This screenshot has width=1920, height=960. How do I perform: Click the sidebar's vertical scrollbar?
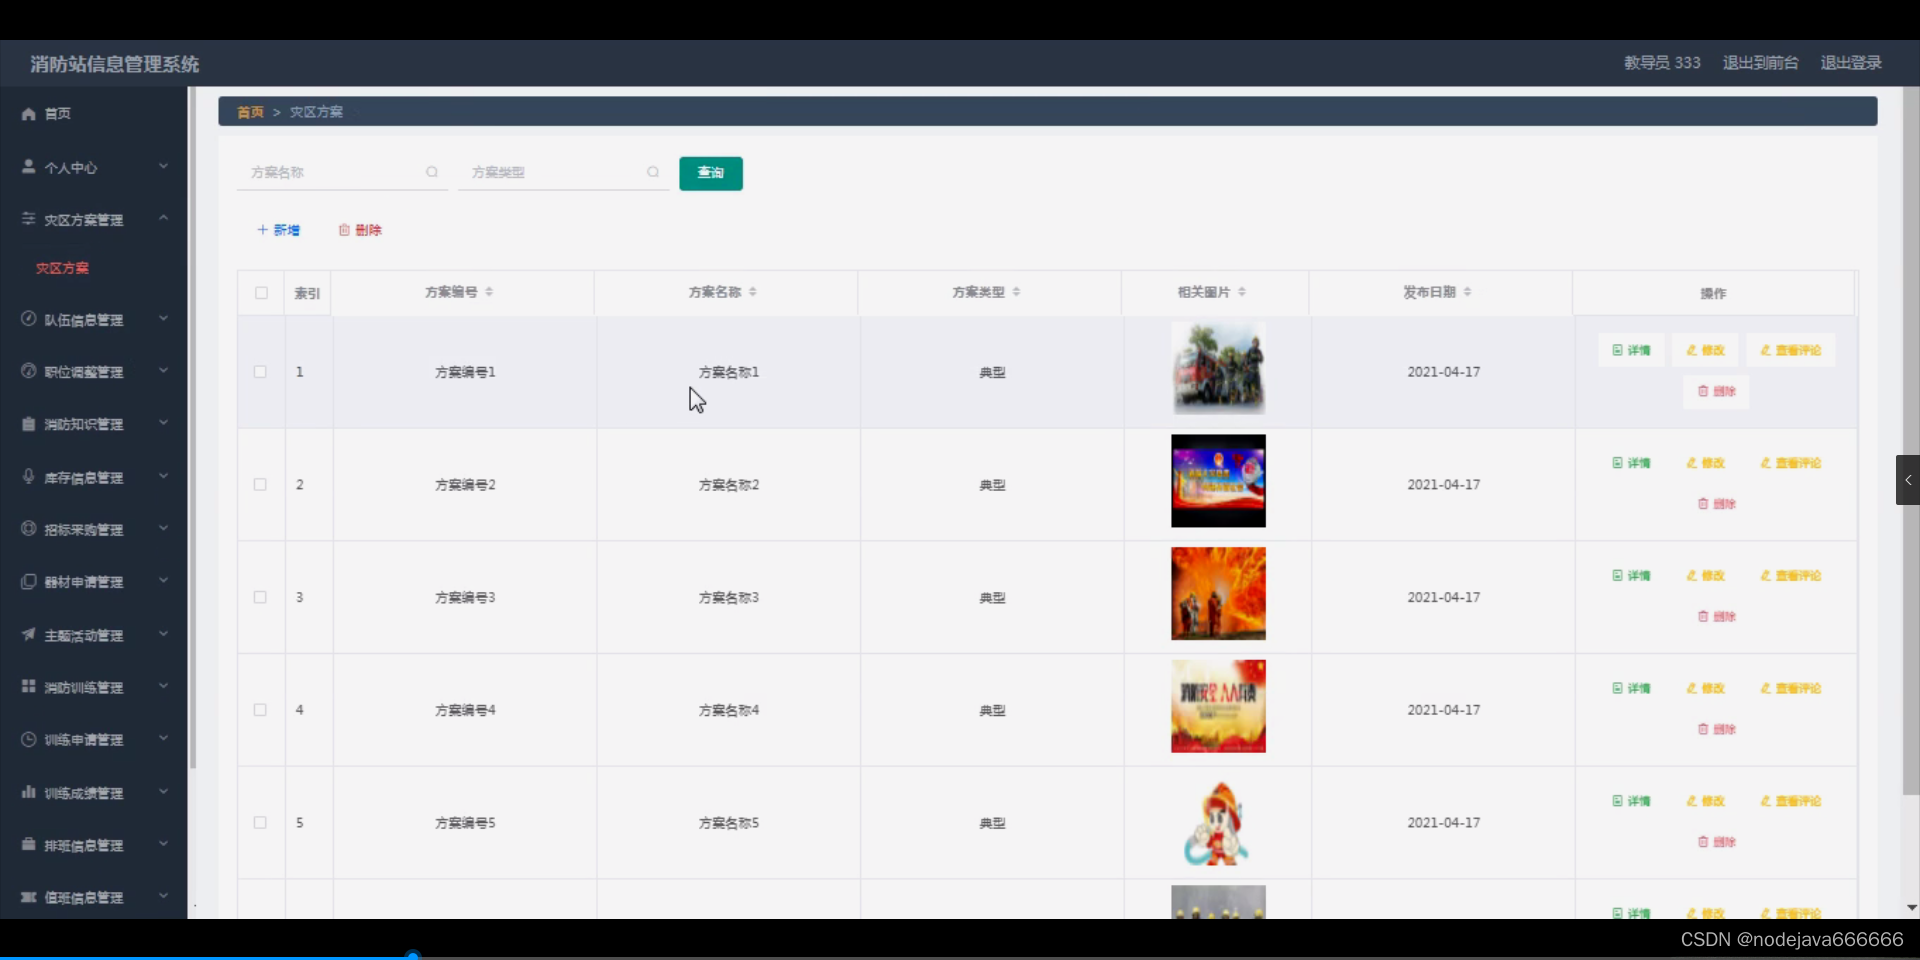tap(192, 428)
